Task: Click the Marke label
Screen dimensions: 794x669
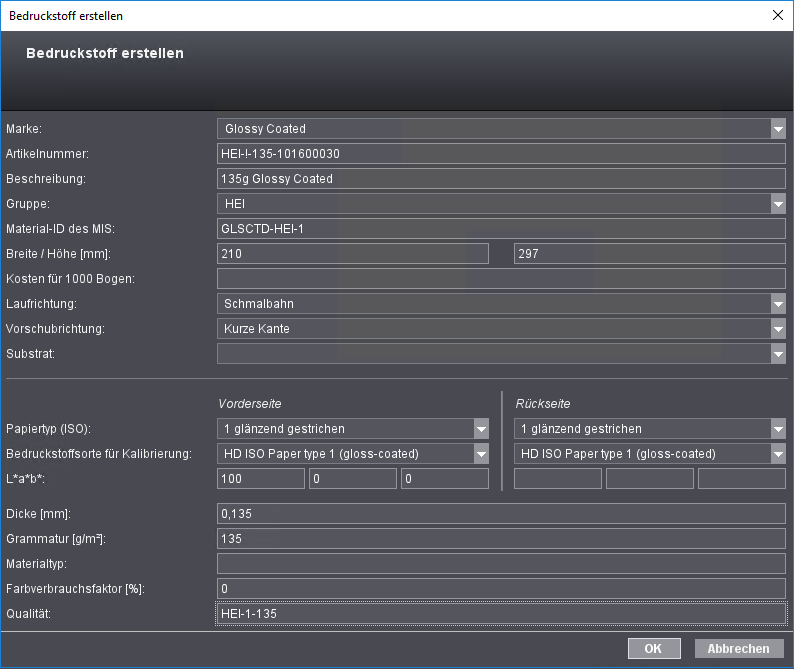Action: (x=24, y=129)
